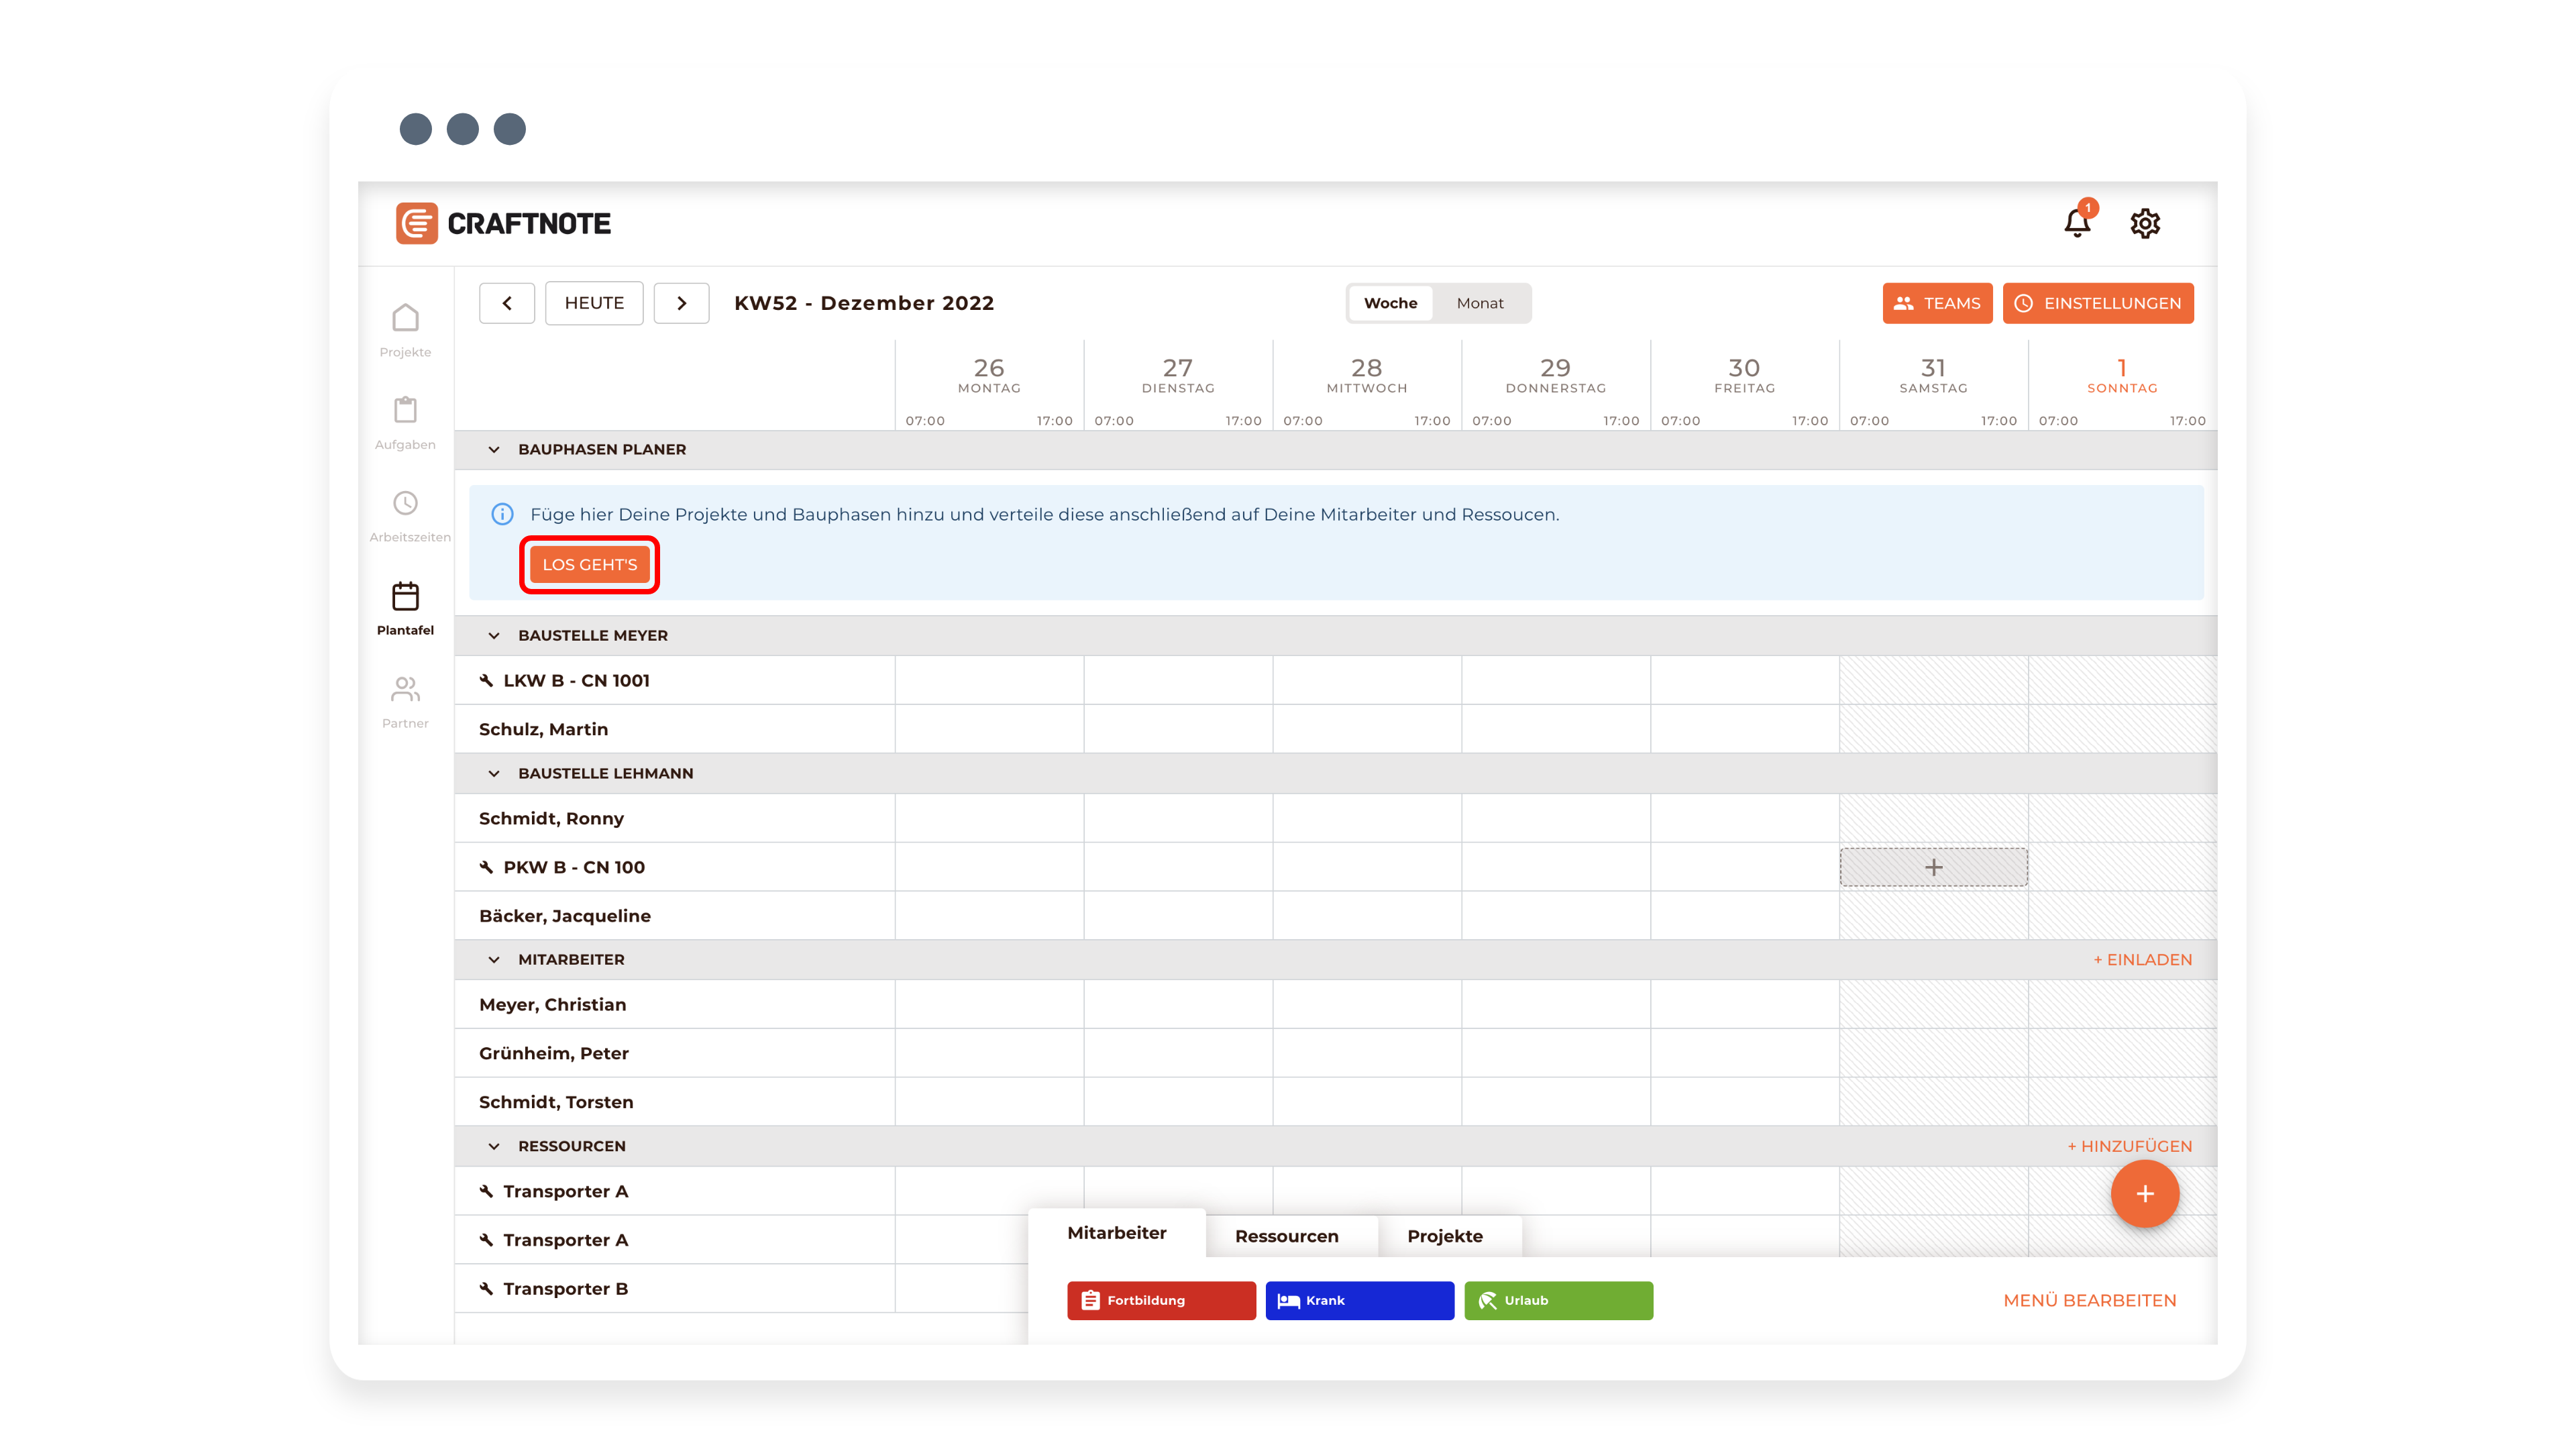Collapse the Bauphasen Planer section
Viewport: 2576px width, 1449px height.
point(494,450)
